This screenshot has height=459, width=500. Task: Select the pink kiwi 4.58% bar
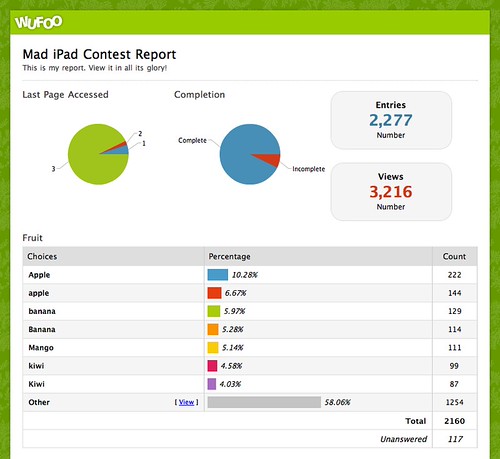[212, 366]
